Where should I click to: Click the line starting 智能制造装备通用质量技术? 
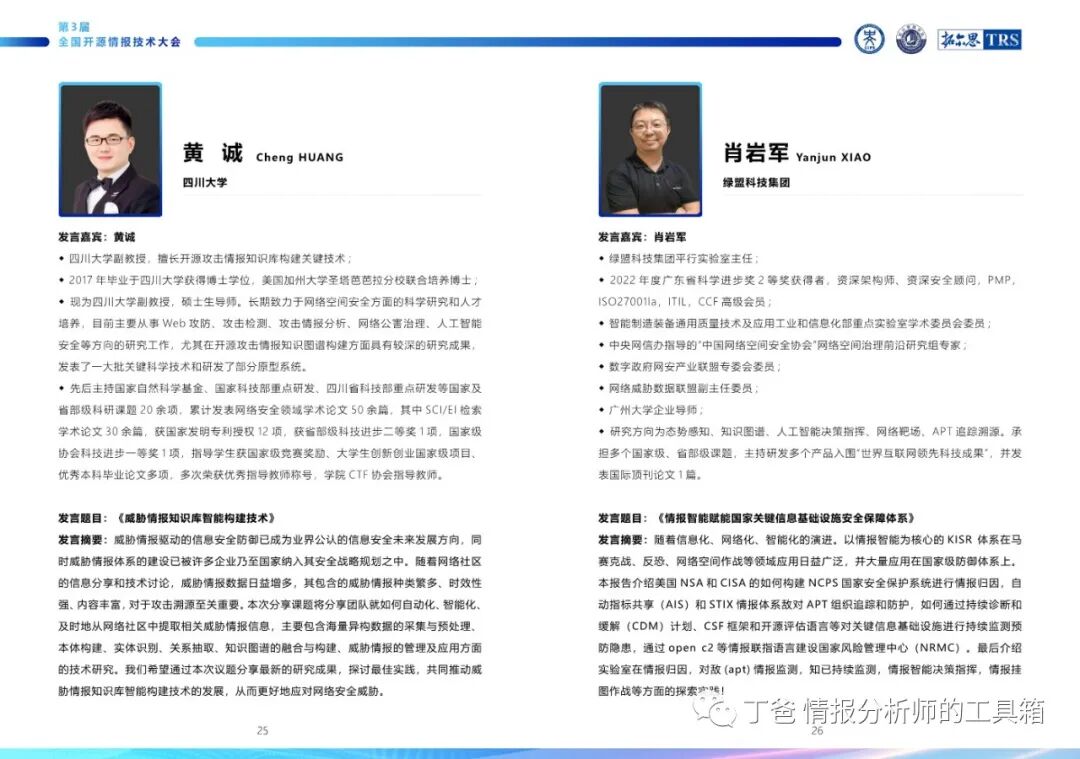pyautogui.click(x=796, y=324)
